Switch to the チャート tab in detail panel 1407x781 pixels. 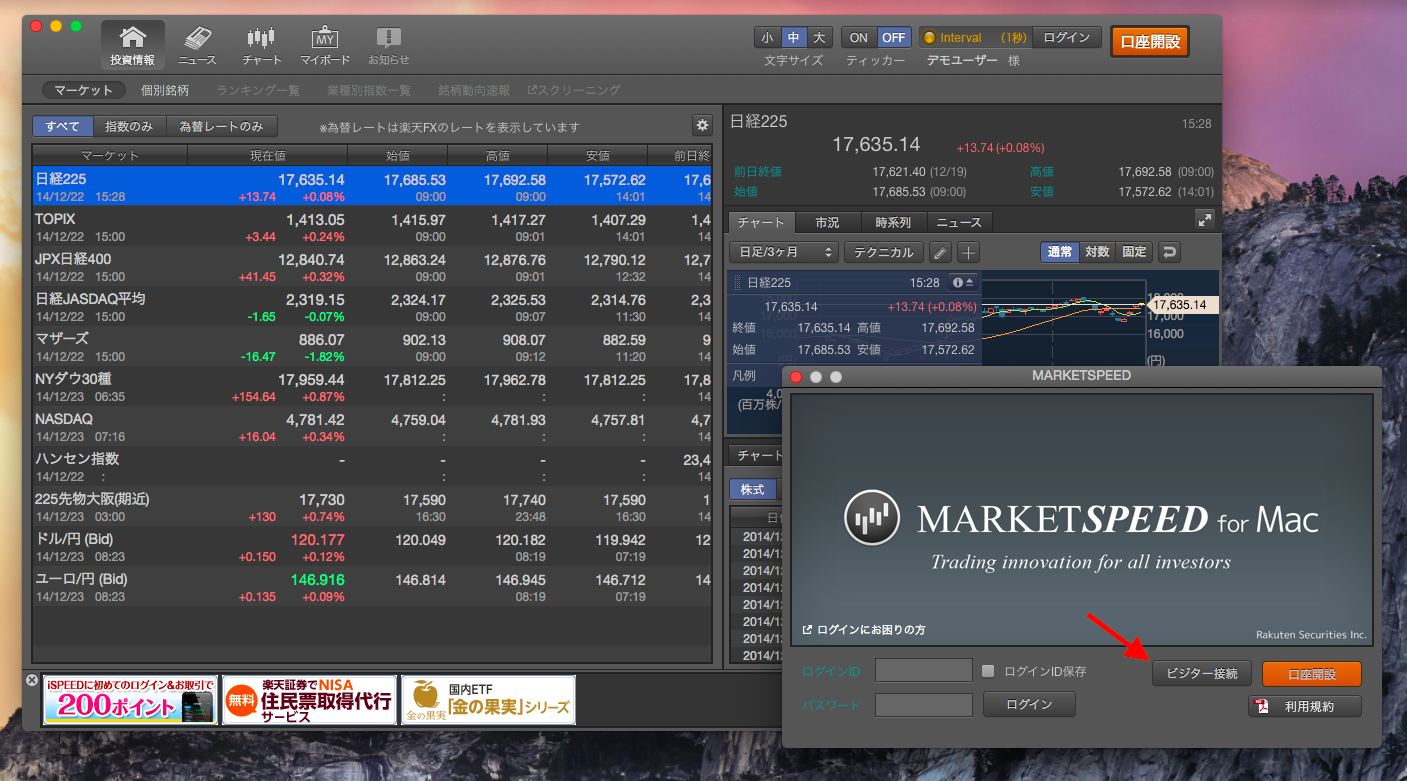tap(761, 222)
